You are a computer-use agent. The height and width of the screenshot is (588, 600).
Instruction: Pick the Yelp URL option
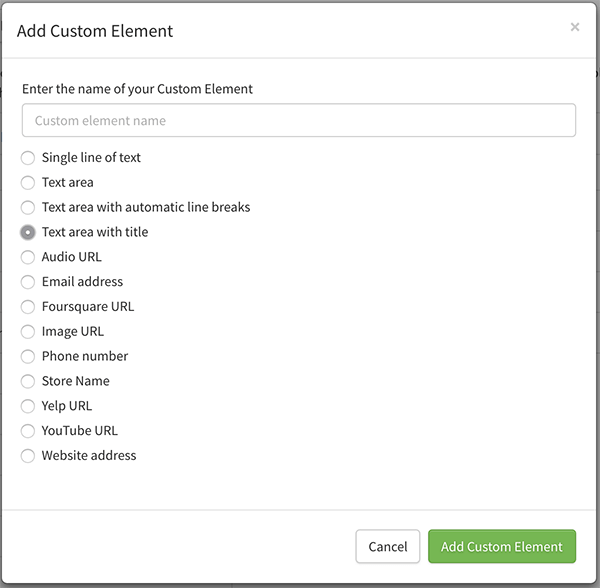[x=28, y=406]
